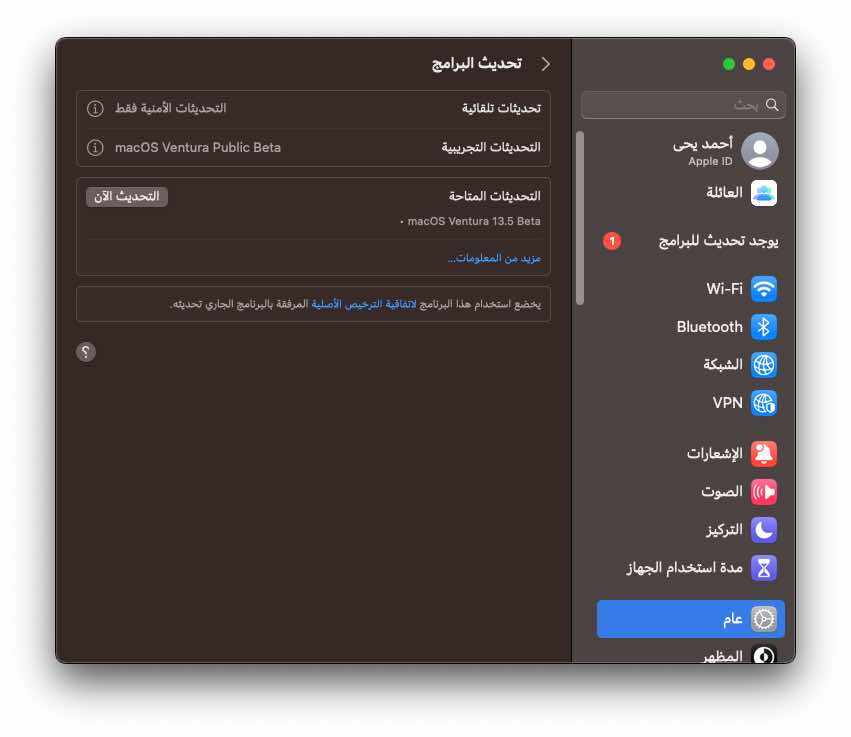
Task: Select the Focus moon icon
Action: (x=763, y=530)
